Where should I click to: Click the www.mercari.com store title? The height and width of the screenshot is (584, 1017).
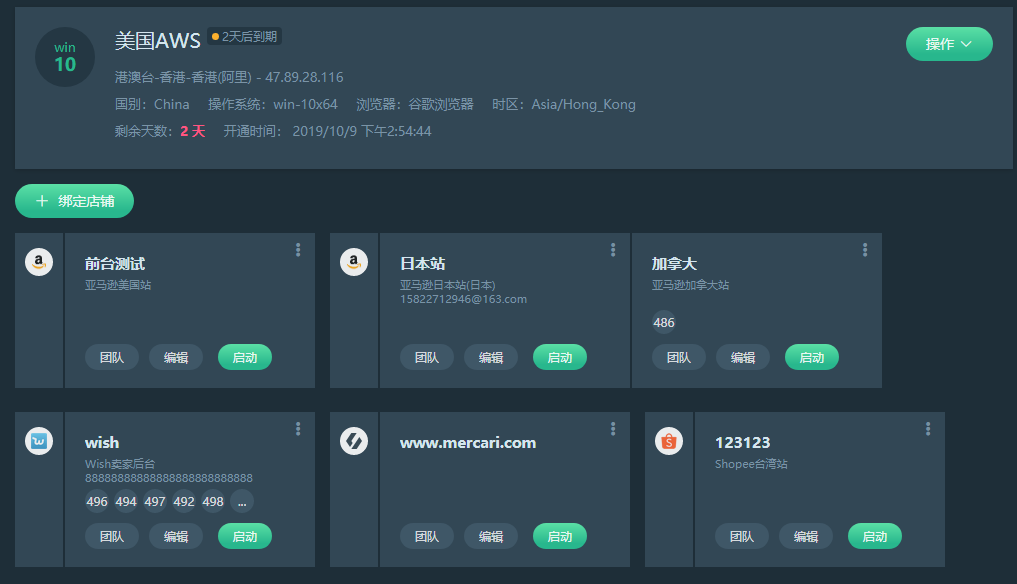coord(468,443)
